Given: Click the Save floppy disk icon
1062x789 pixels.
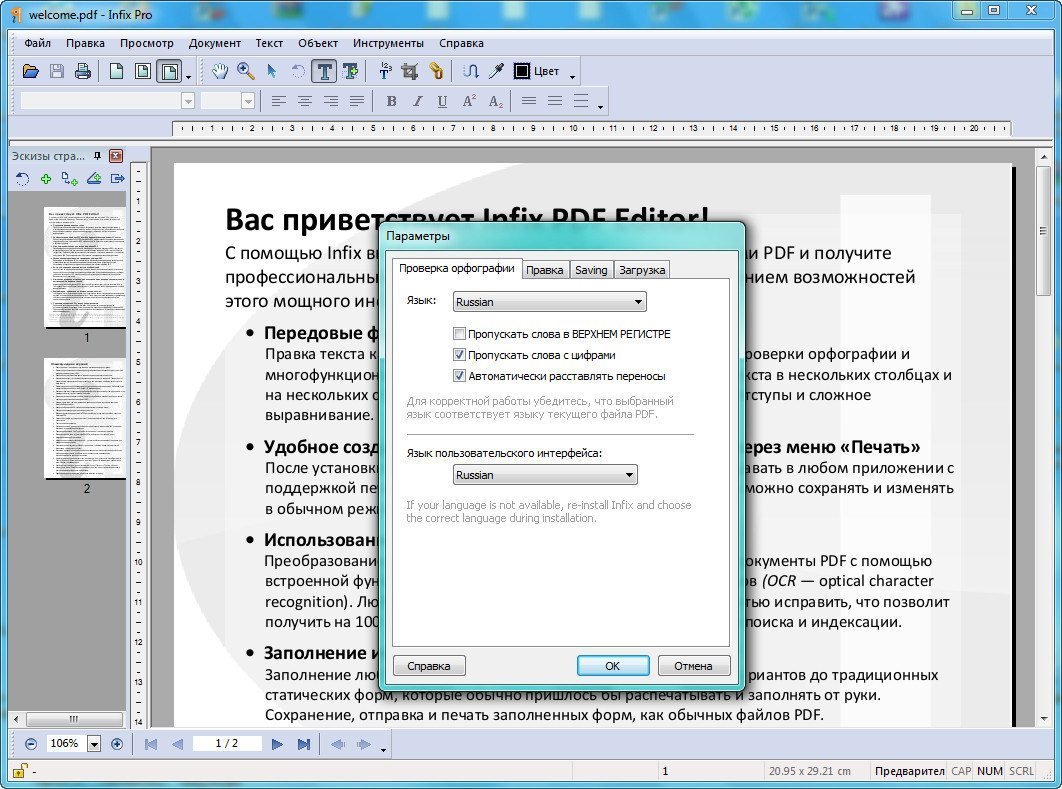Looking at the screenshot, I should (x=57, y=71).
